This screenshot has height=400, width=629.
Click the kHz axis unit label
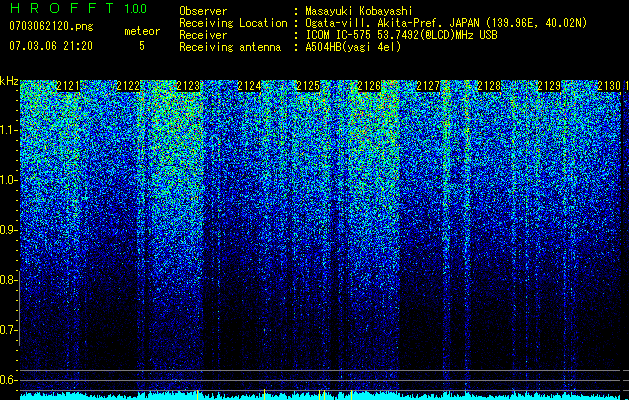click(9, 81)
